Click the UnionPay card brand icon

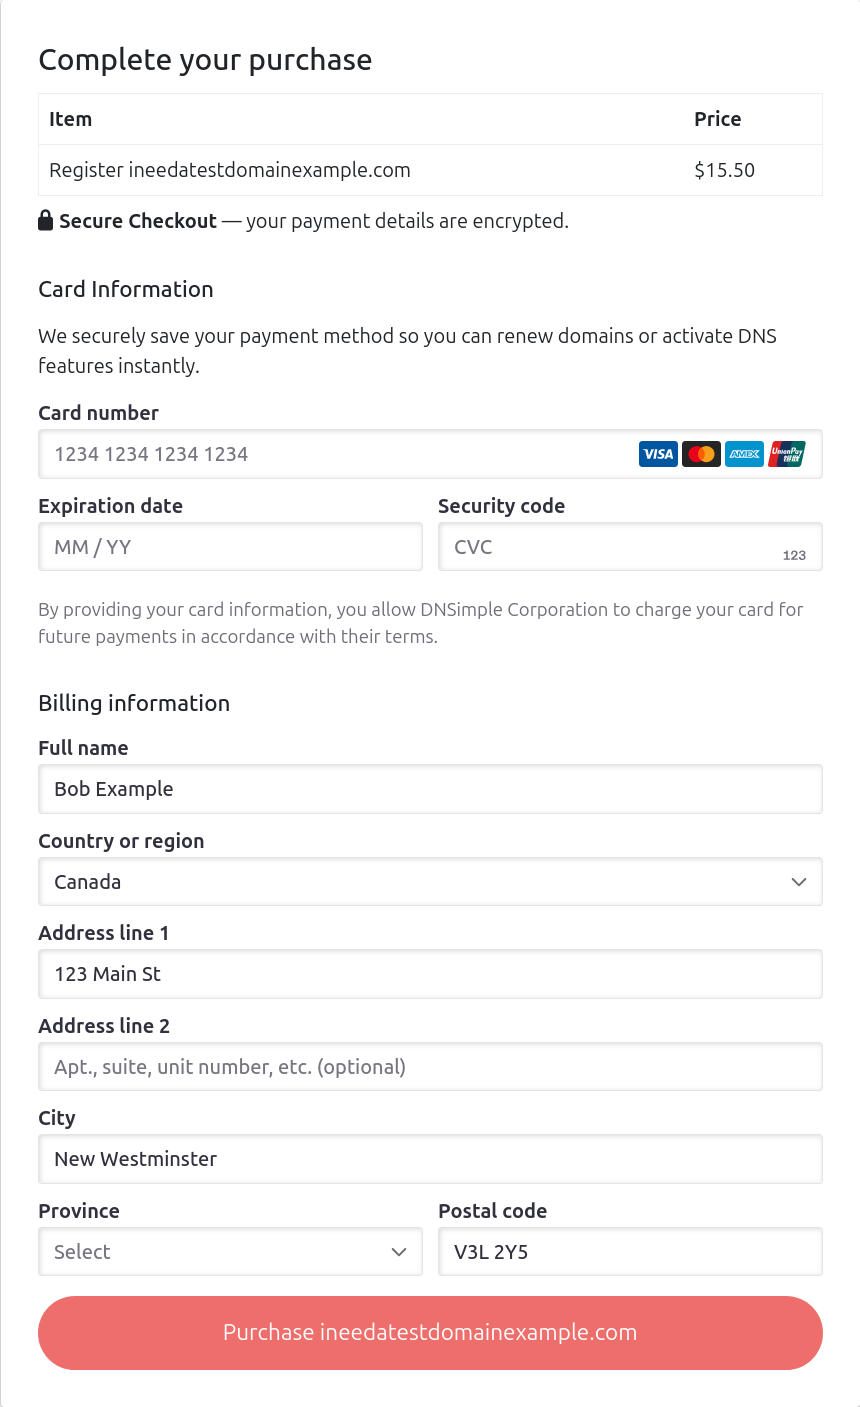(x=787, y=454)
